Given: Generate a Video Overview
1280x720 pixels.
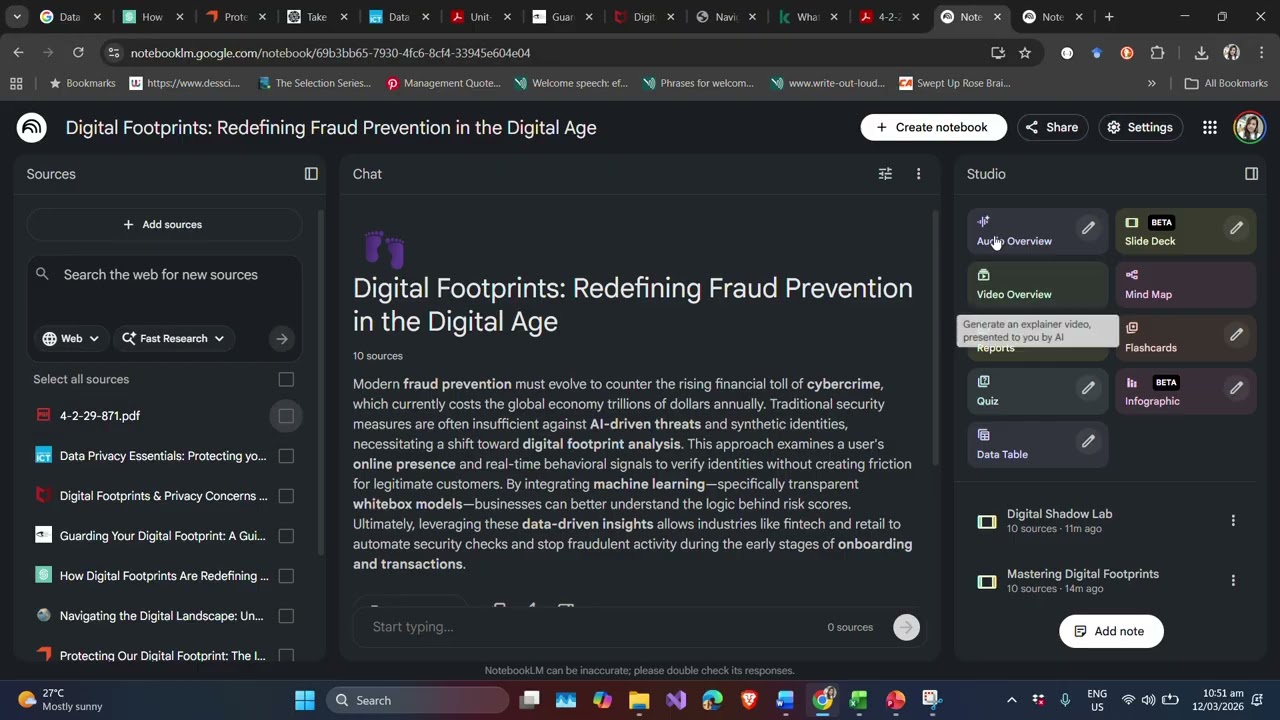Looking at the screenshot, I should (1037, 284).
